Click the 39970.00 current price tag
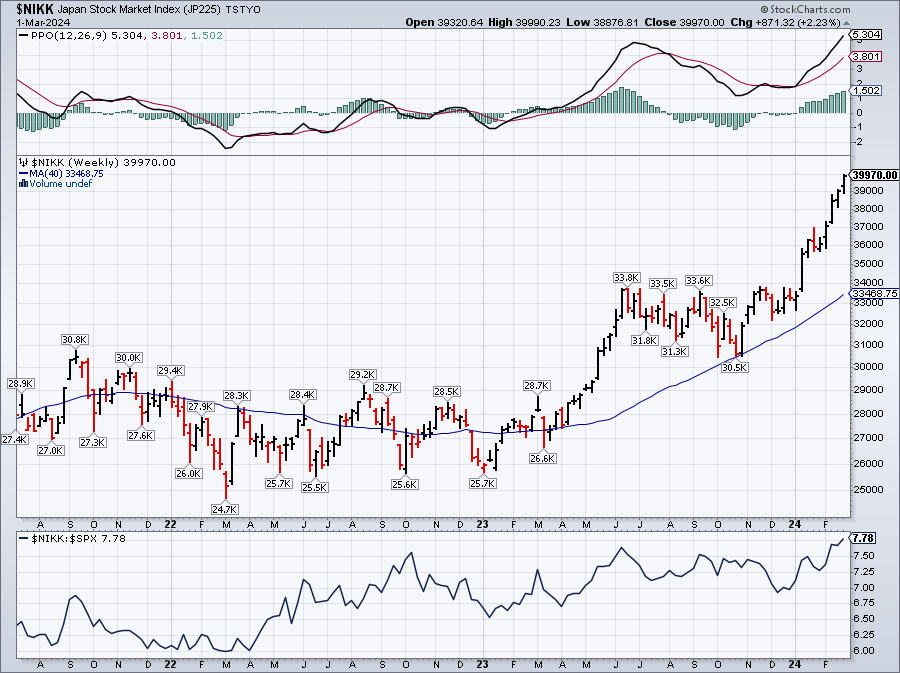Screen dimensions: 900x673 click(x=875, y=175)
